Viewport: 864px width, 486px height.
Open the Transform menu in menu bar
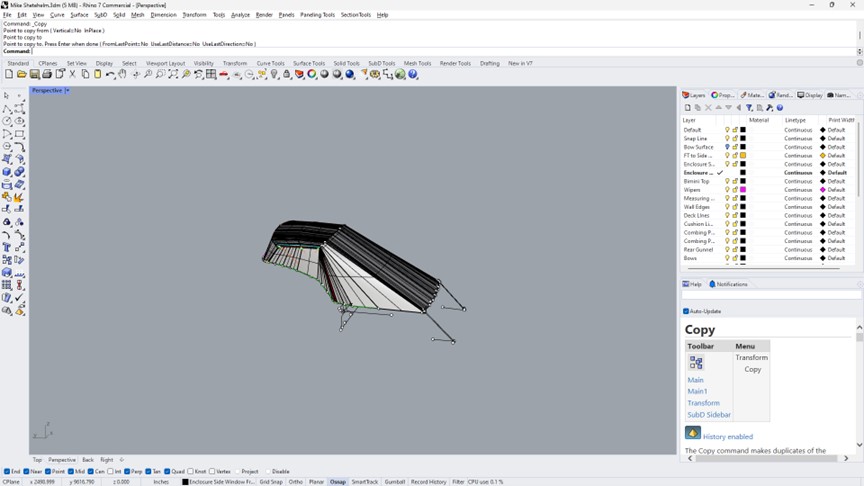(194, 15)
